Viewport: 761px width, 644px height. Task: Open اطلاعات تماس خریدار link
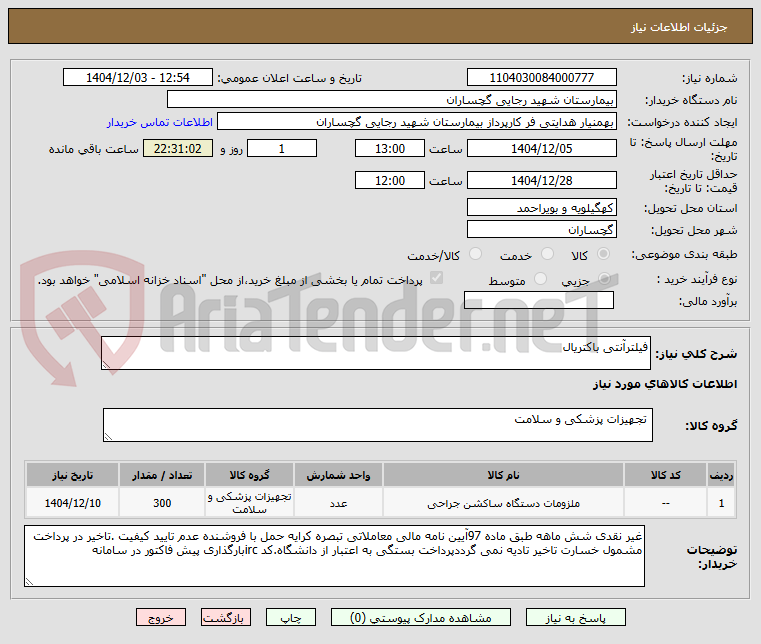pyautogui.click(x=160, y=122)
